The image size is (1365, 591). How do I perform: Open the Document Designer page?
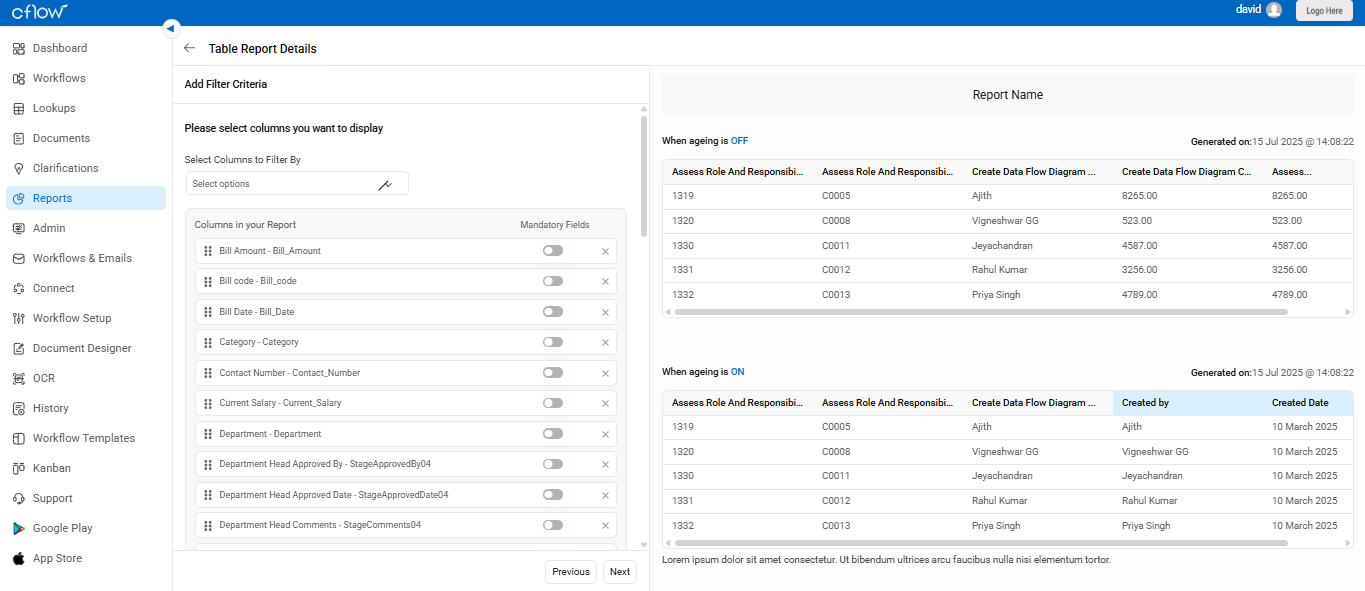click(86, 348)
